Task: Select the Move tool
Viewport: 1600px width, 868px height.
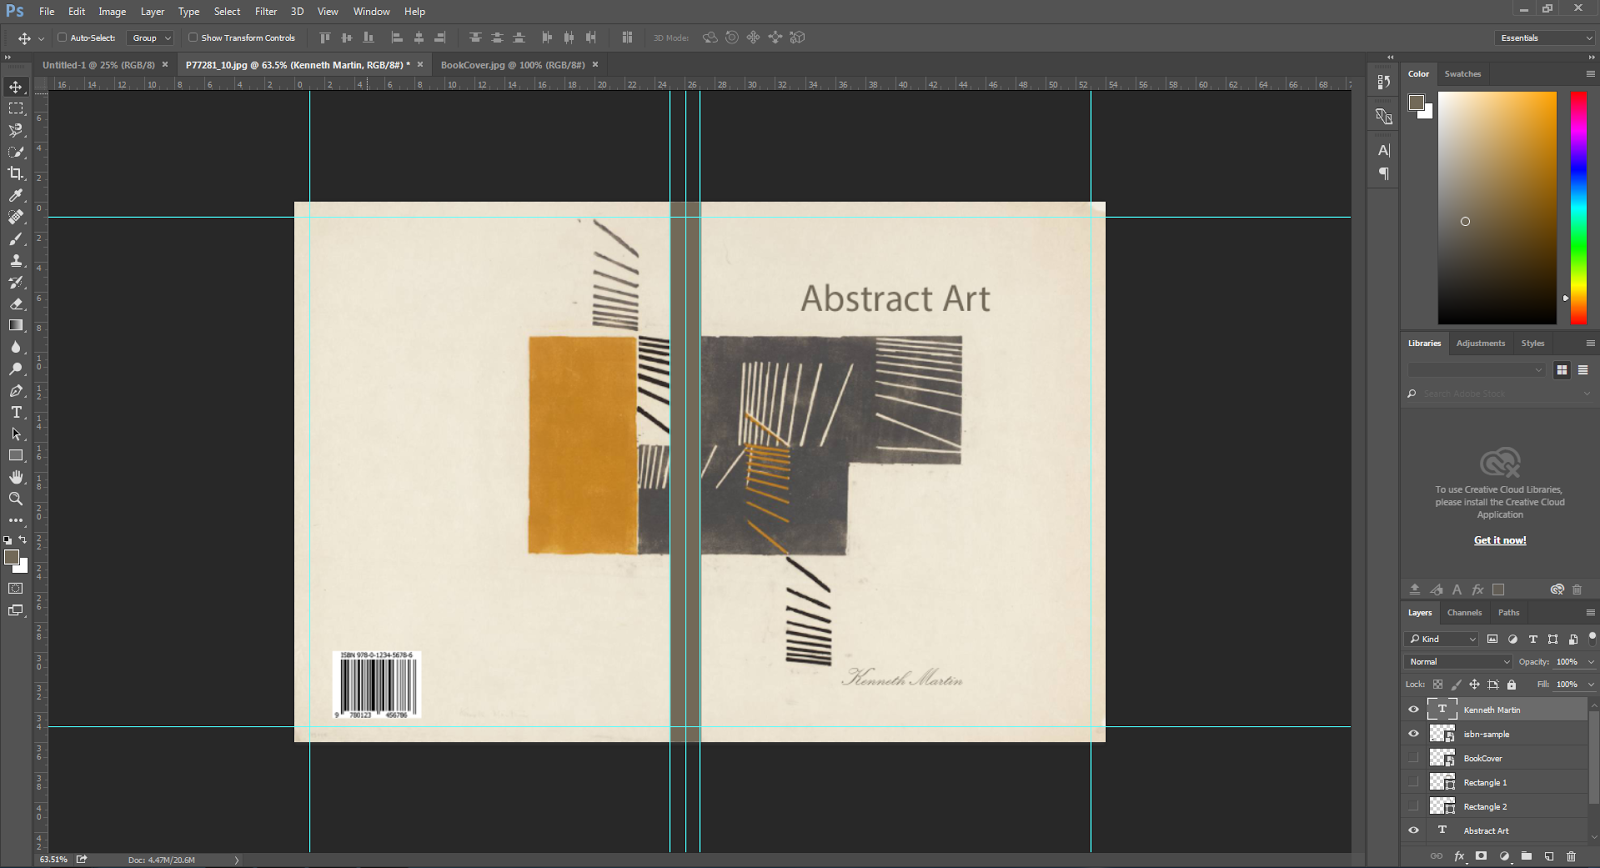Action: pyautogui.click(x=16, y=87)
